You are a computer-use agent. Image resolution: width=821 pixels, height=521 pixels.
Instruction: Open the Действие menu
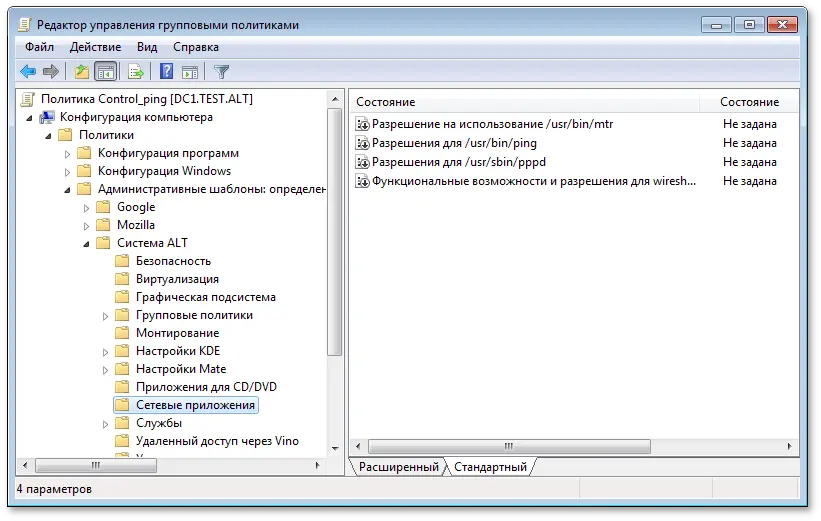(x=95, y=47)
